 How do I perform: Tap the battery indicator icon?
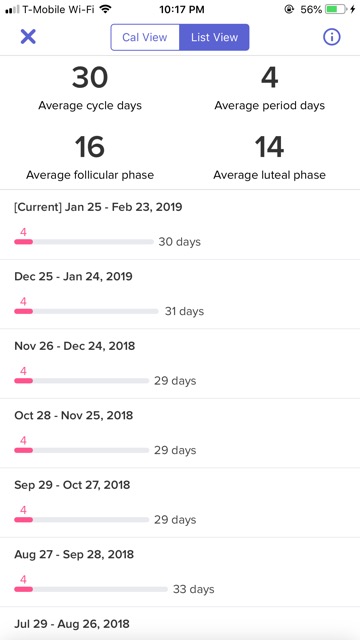(x=336, y=9)
